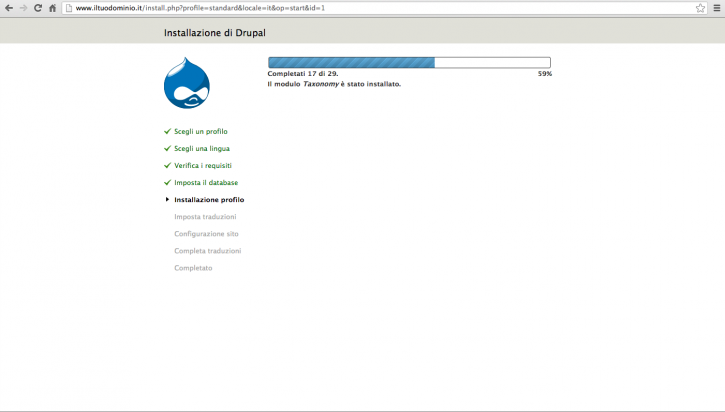Image resolution: width=725 pixels, height=412 pixels.
Task: Bookmark page with star icon
Action: click(x=700, y=8)
